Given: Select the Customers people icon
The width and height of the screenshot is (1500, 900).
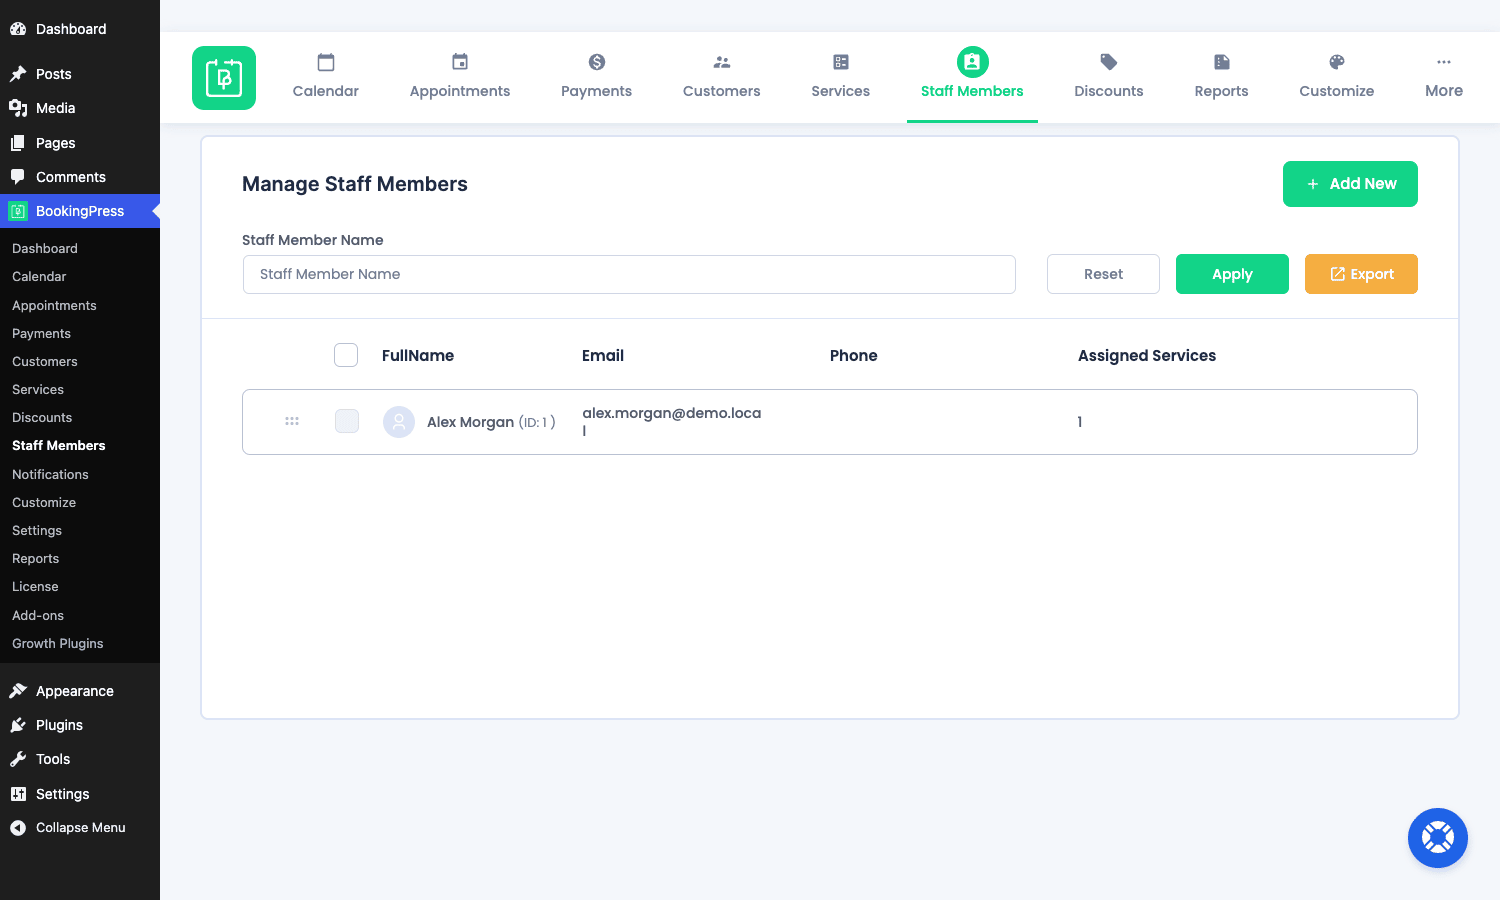Looking at the screenshot, I should (722, 62).
